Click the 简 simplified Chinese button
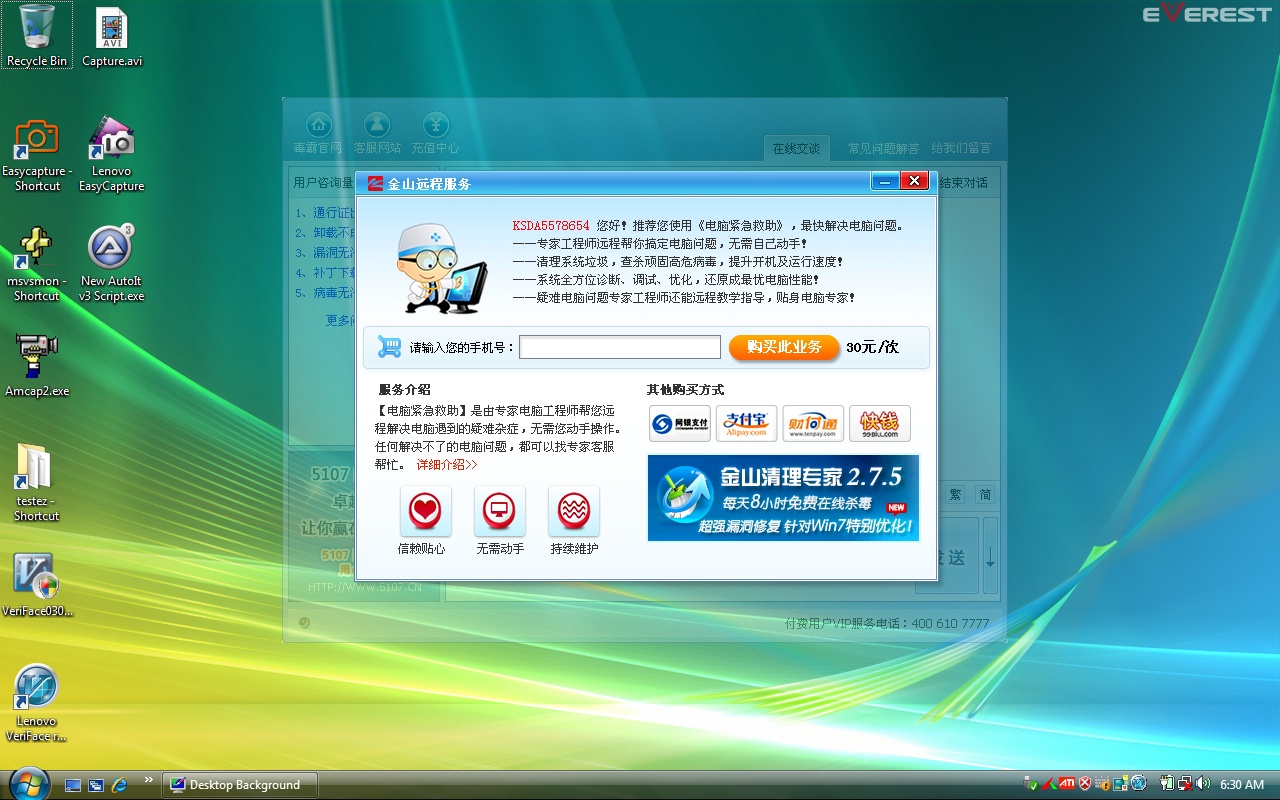This screenshot has width=1280, height=800. click(x=986, y=494)
